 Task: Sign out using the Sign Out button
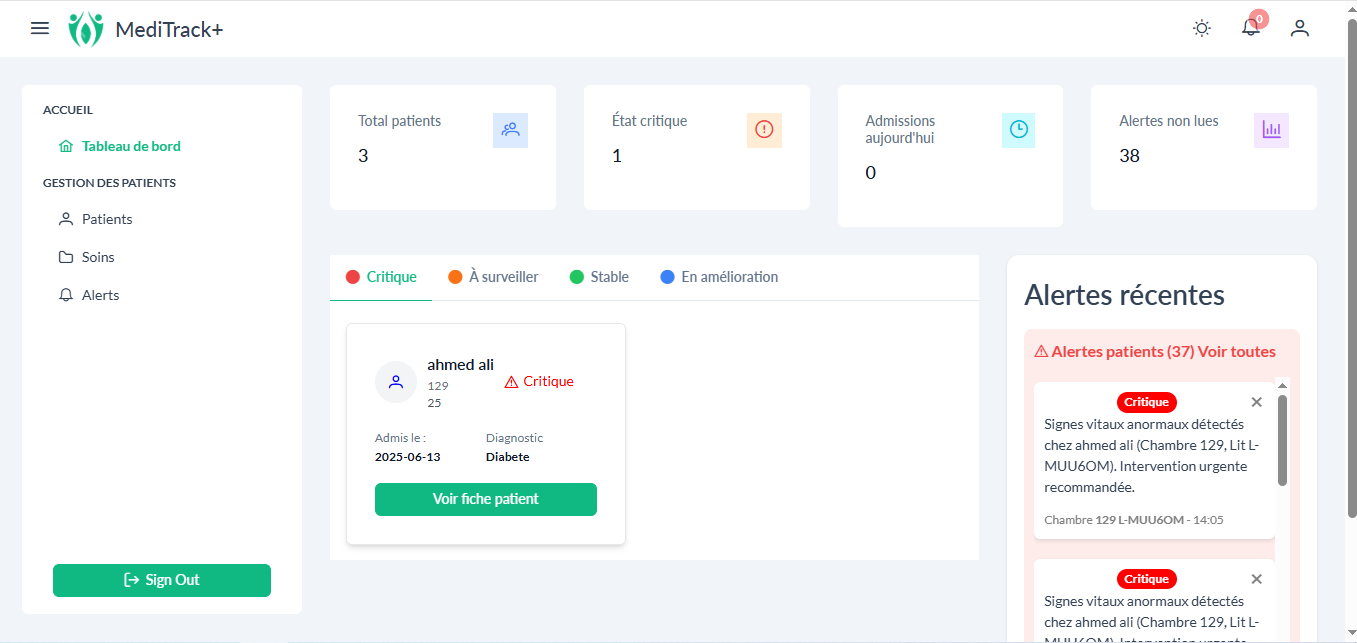coord(162,580)
